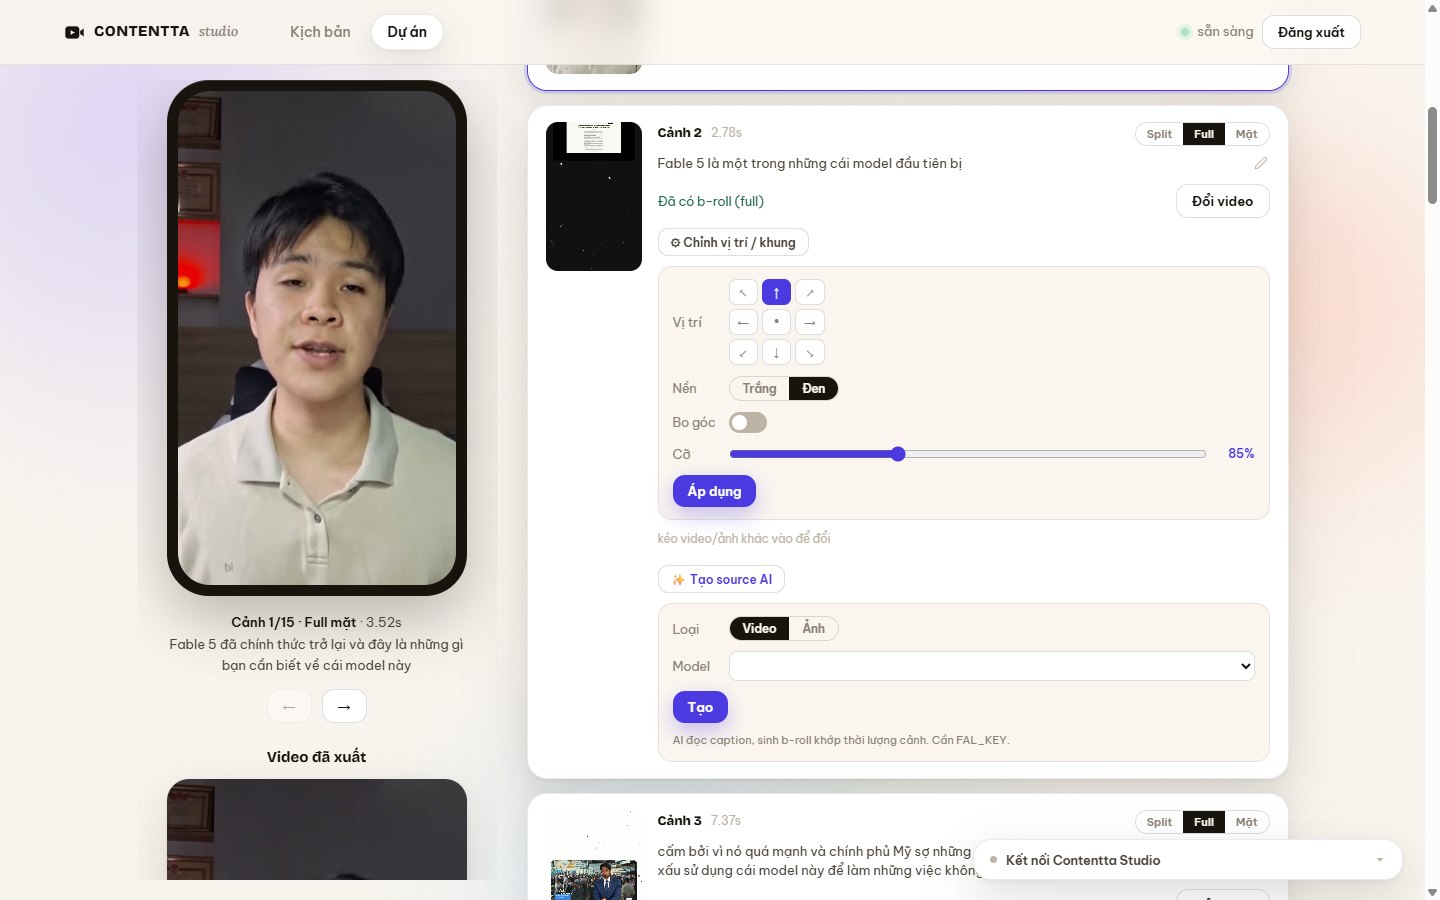Set position to bottom-center down arrow
Screen dimensions: 1440x900
point(776,352)
